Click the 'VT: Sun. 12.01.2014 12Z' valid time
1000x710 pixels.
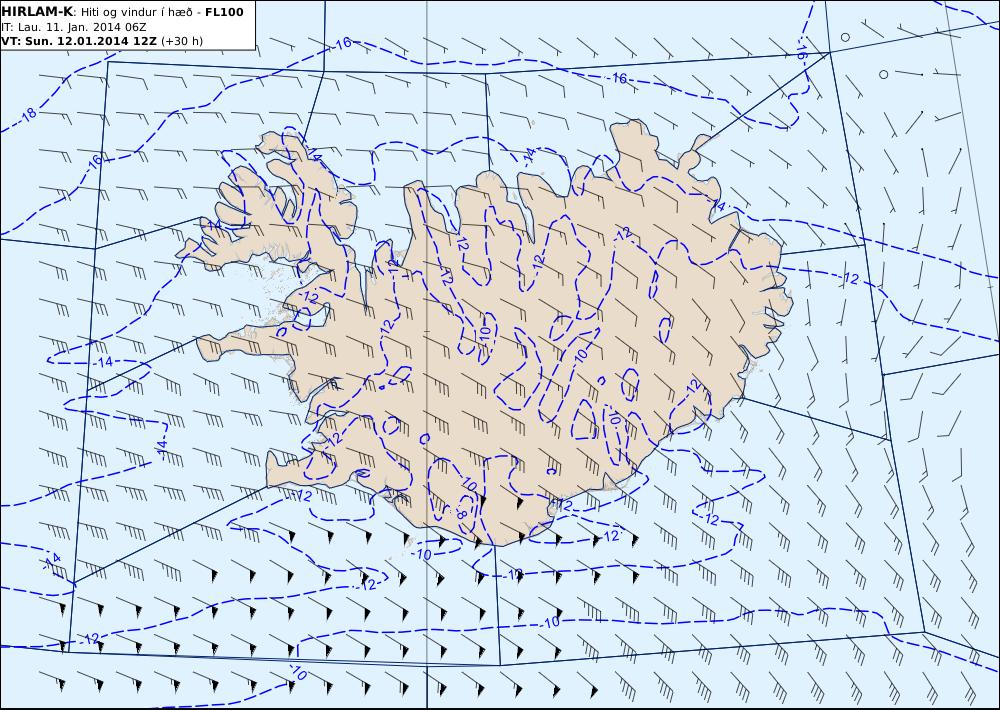point(79,41)
